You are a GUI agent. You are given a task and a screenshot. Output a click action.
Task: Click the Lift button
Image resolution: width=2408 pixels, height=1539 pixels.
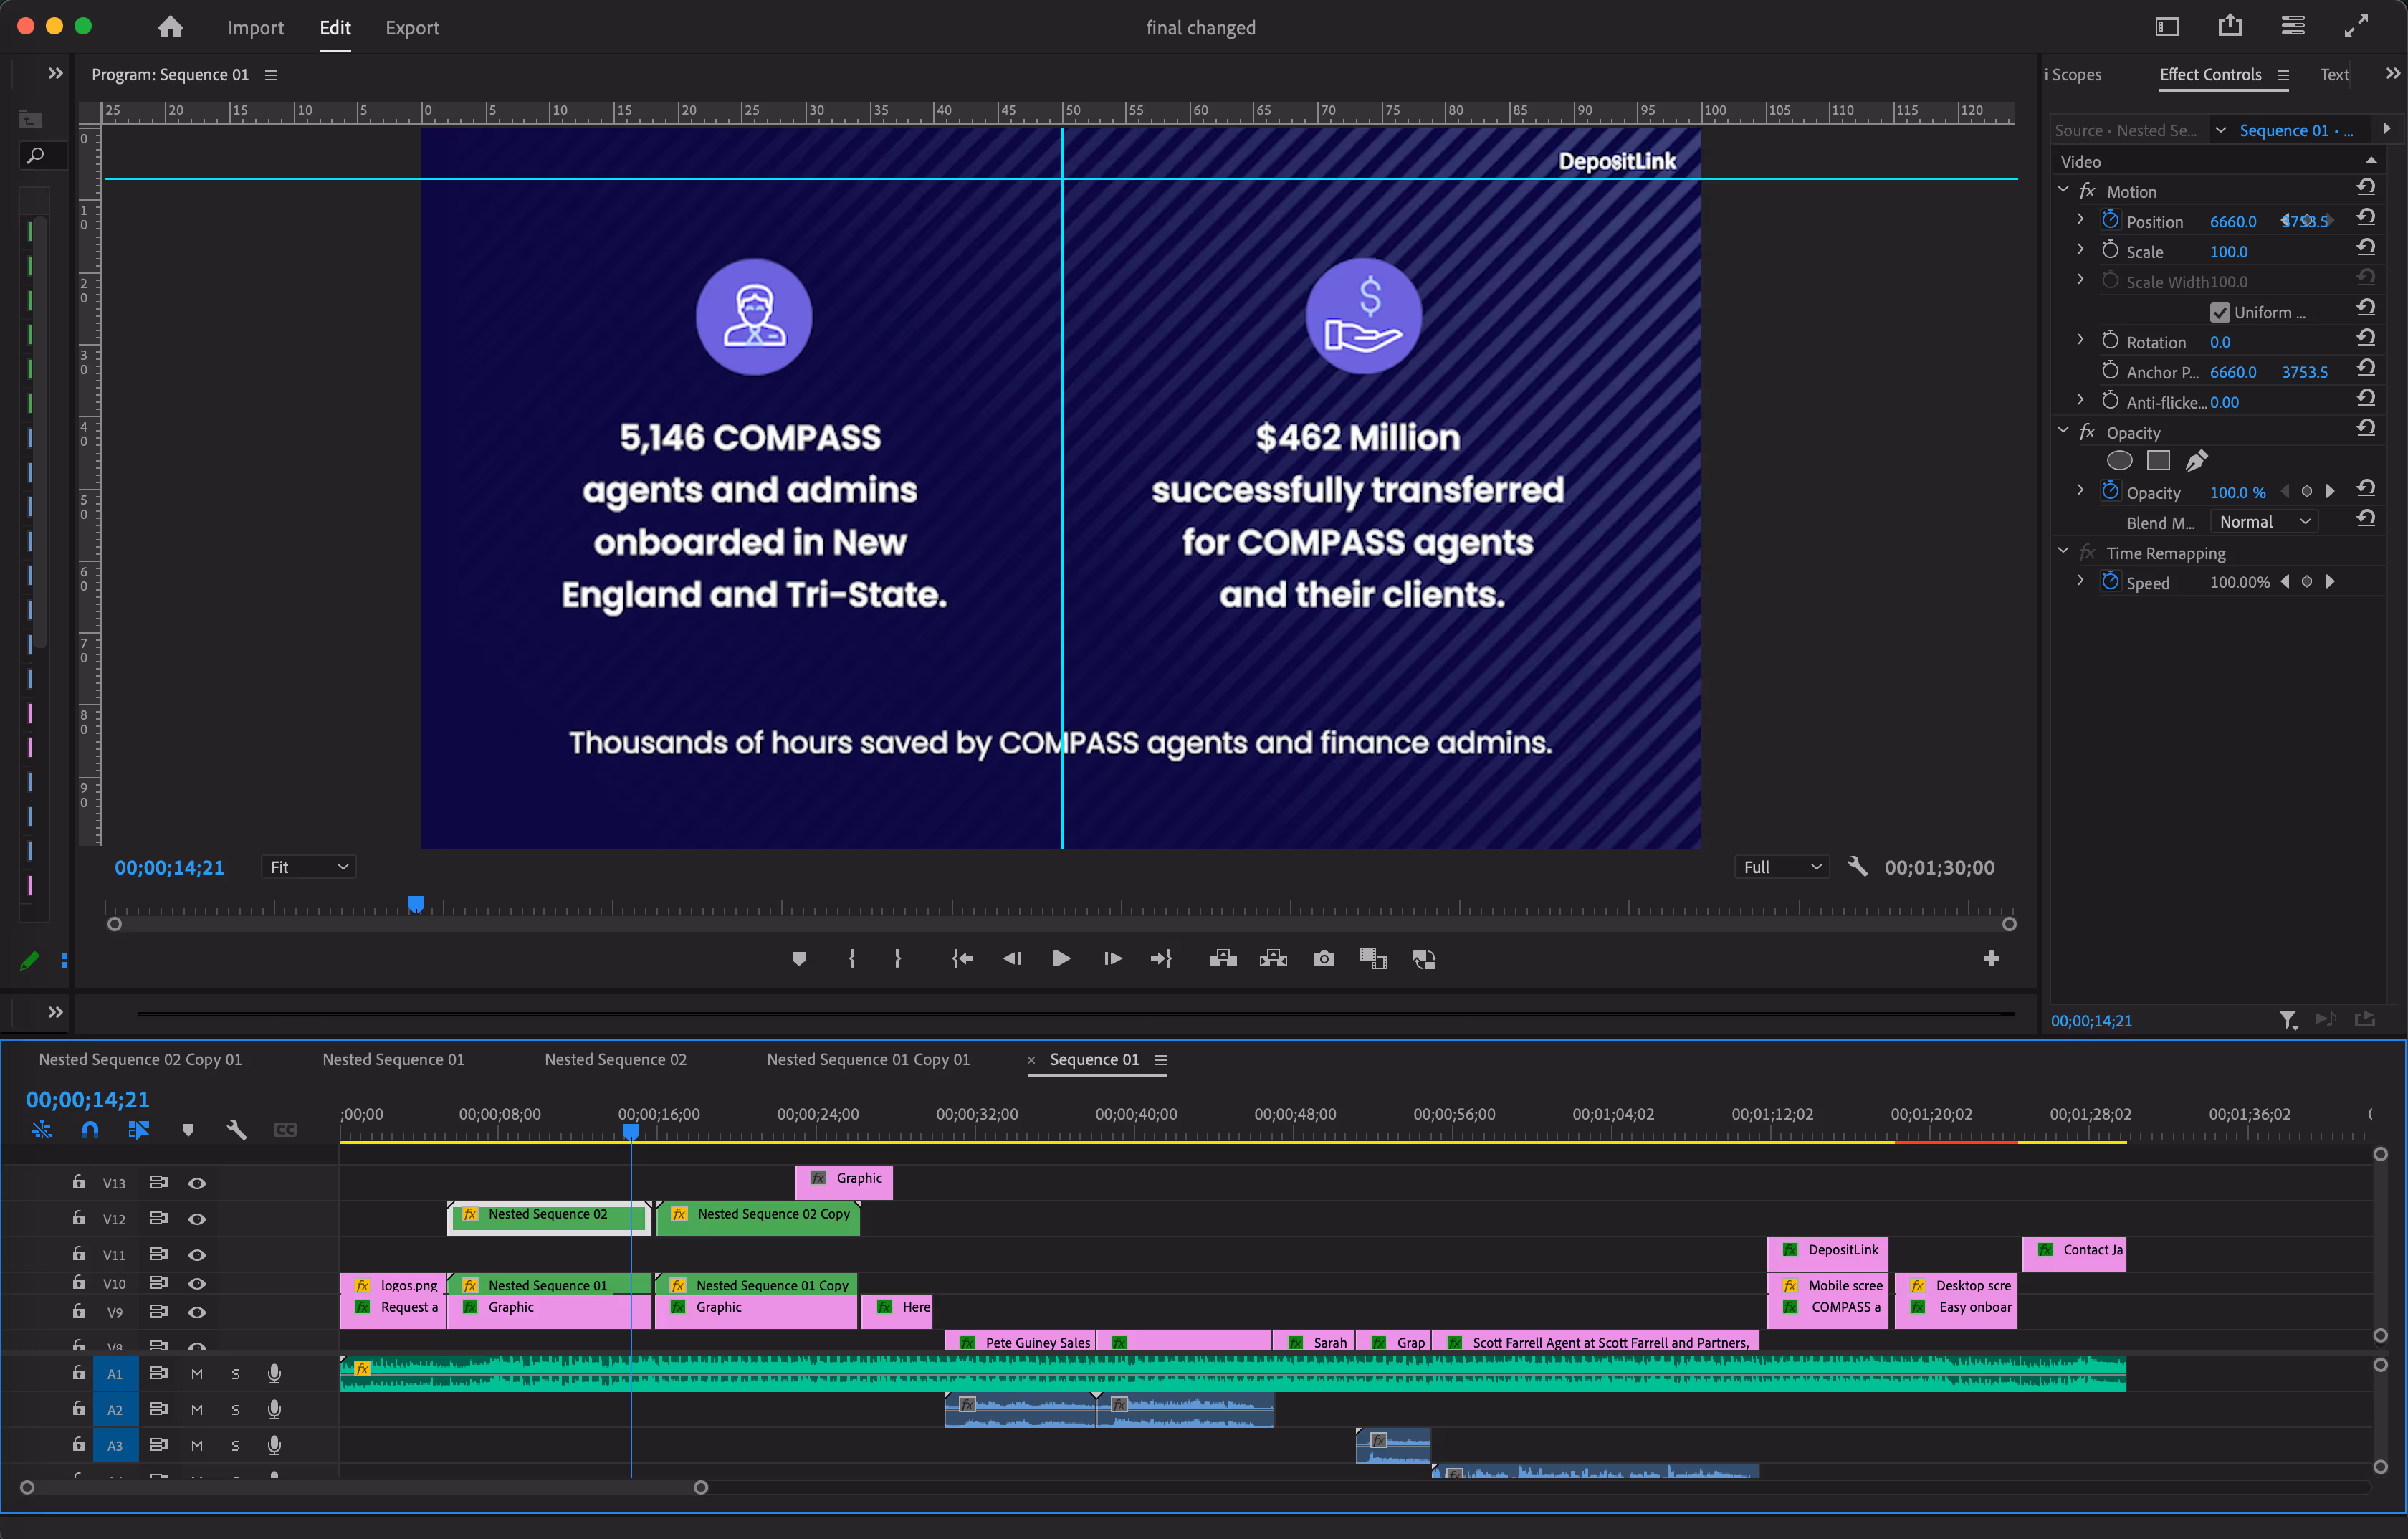1222,958
